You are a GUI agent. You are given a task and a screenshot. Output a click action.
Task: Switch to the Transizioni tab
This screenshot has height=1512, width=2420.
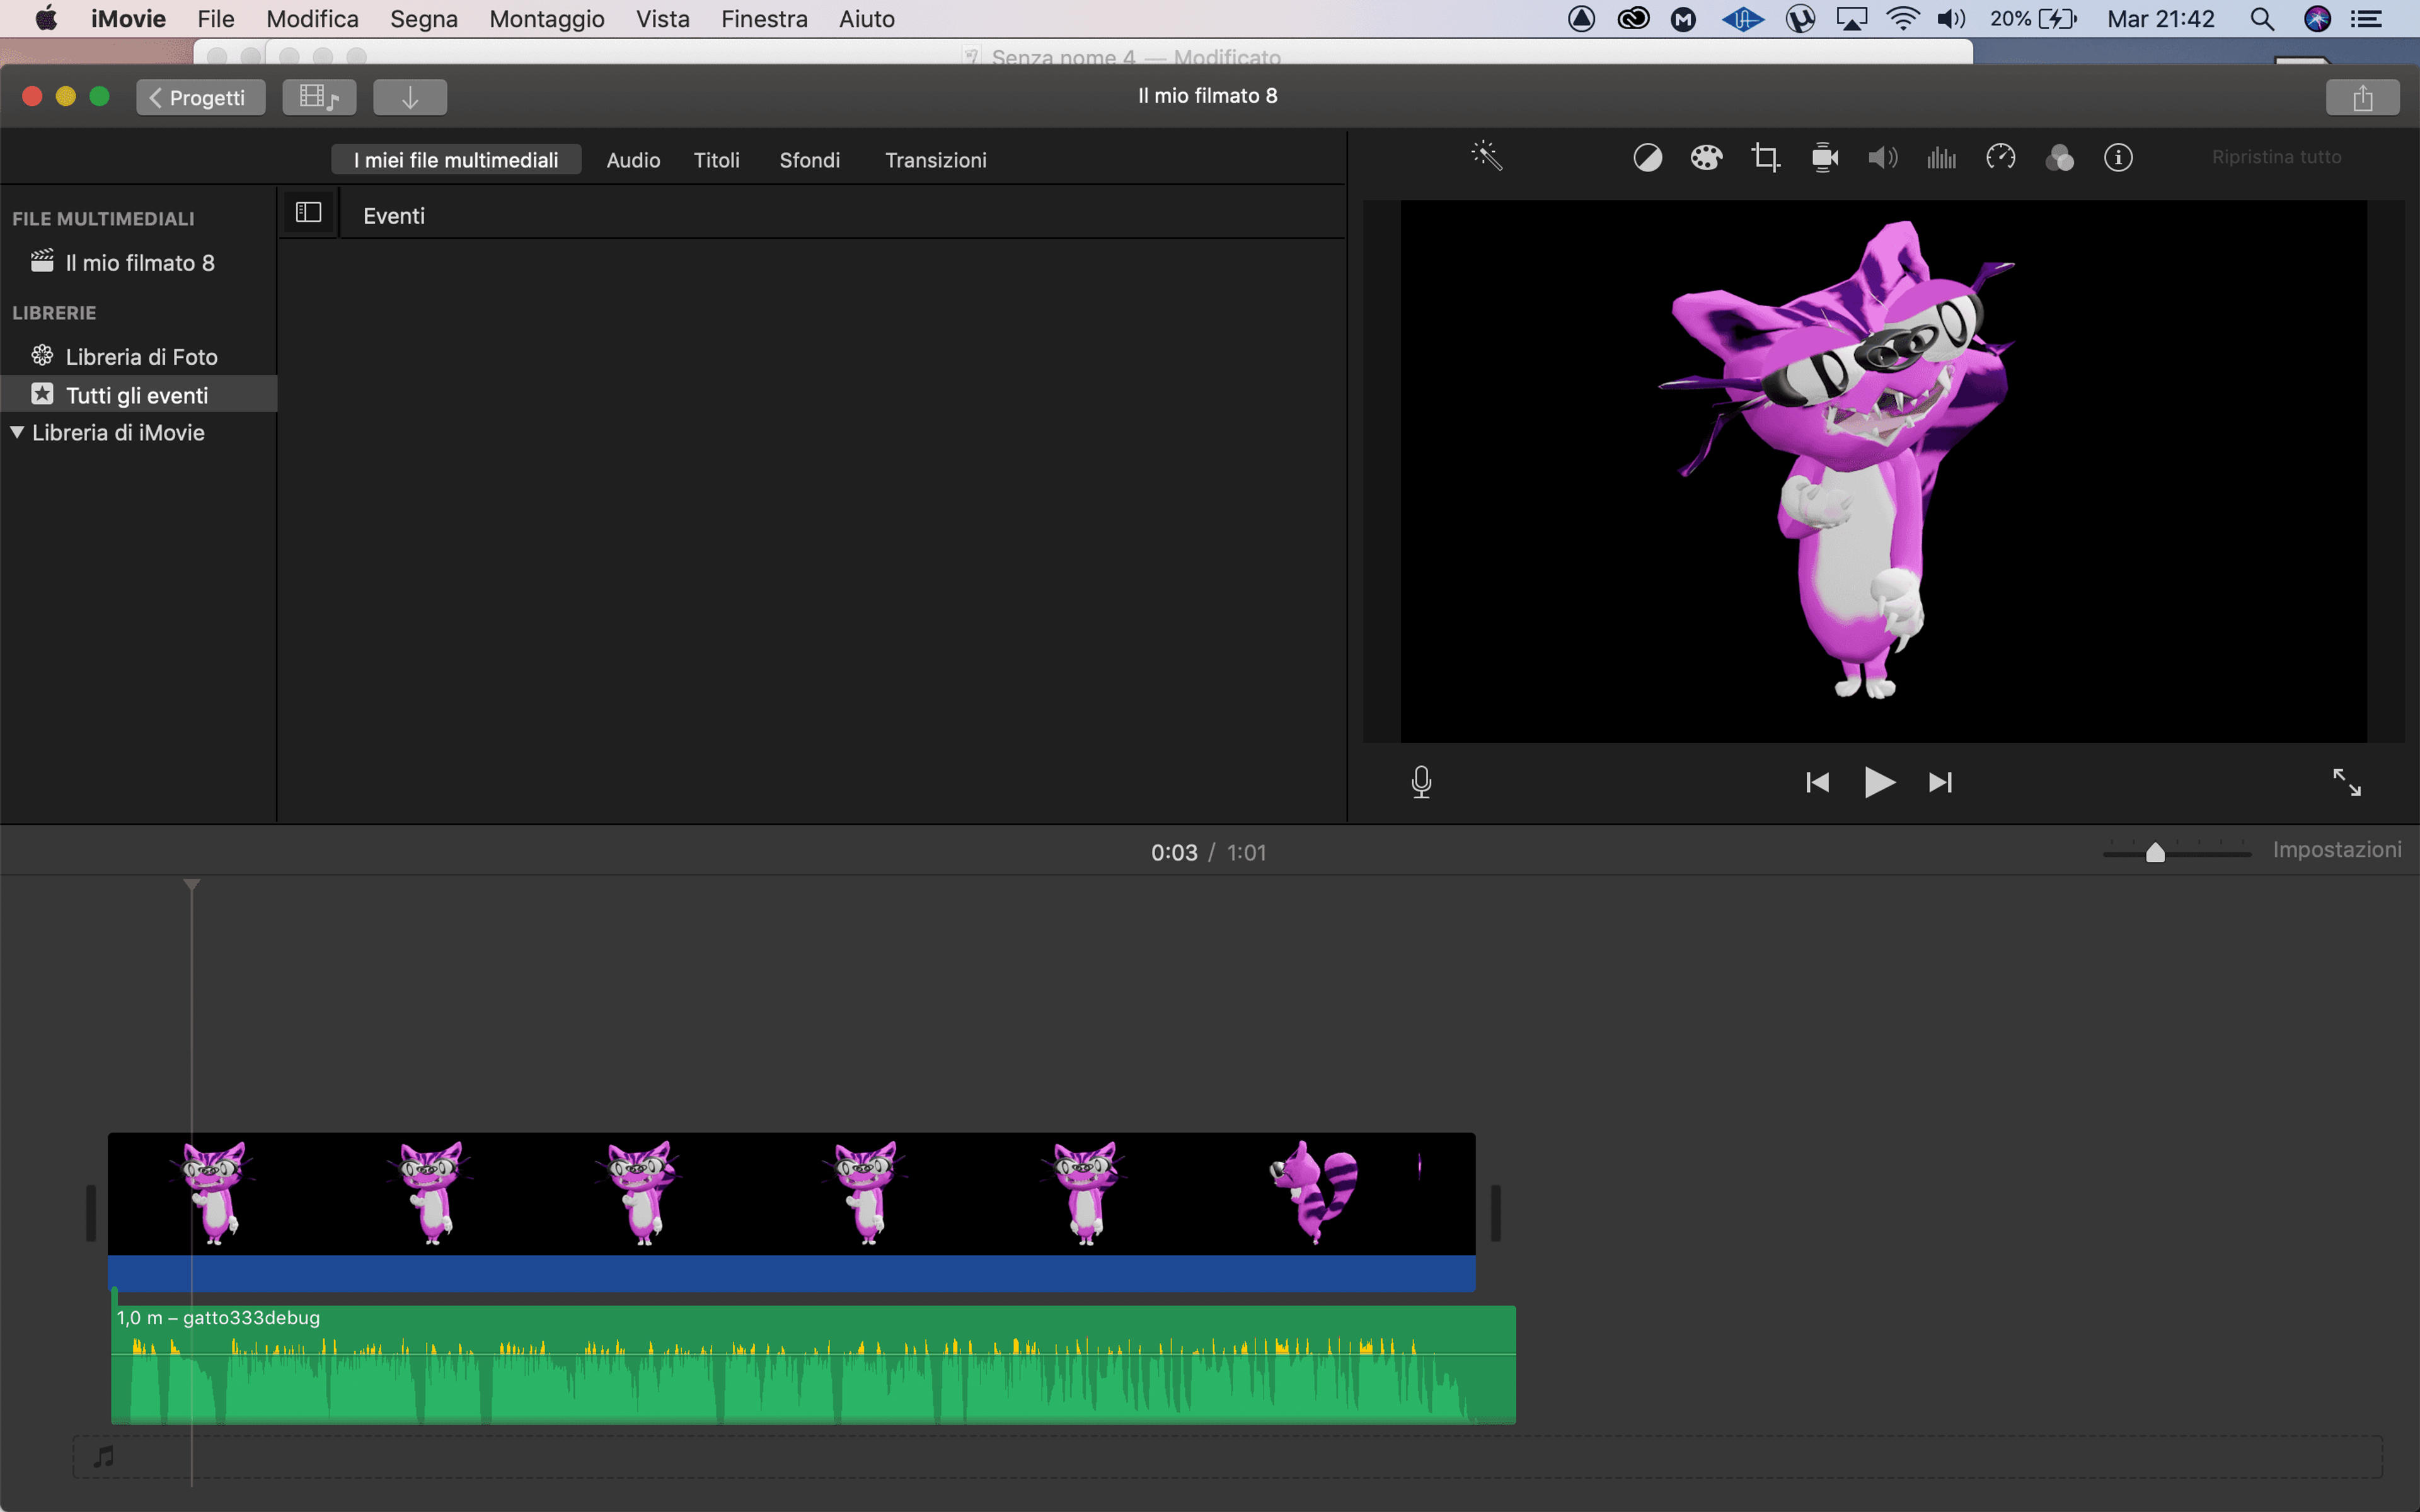tap(936, 160)
